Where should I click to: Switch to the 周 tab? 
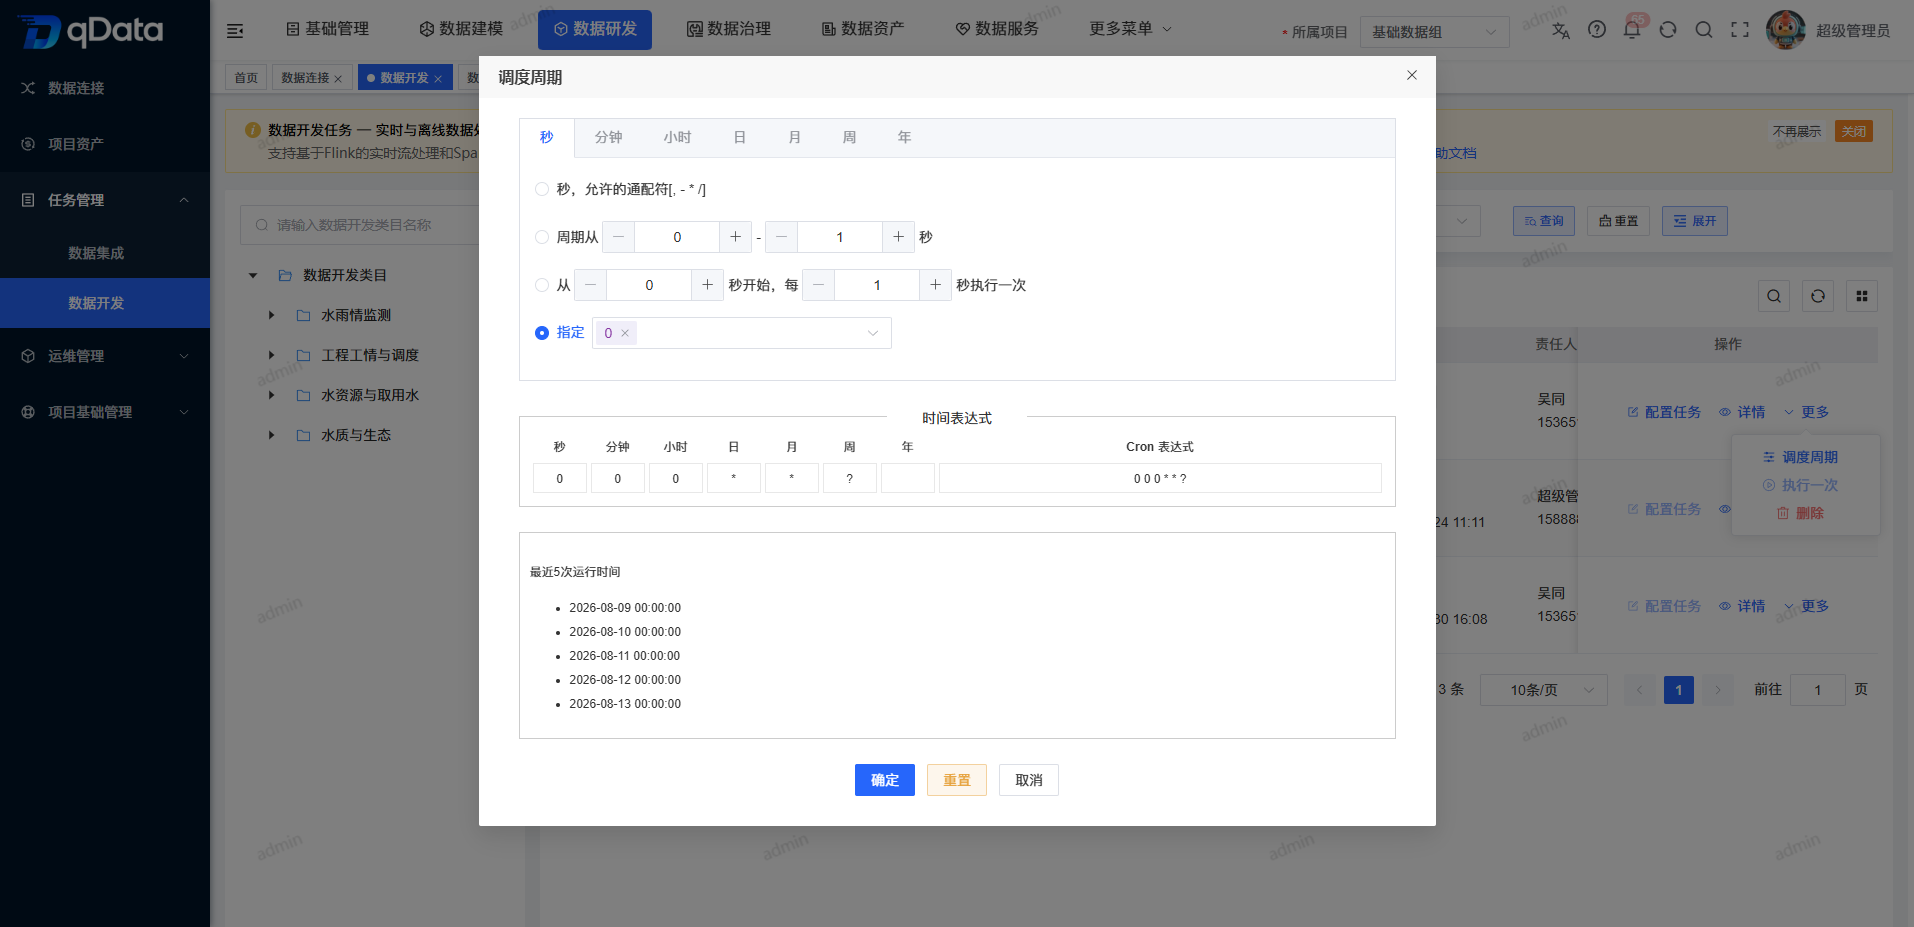pyautogui.click(x=849, y=138)
